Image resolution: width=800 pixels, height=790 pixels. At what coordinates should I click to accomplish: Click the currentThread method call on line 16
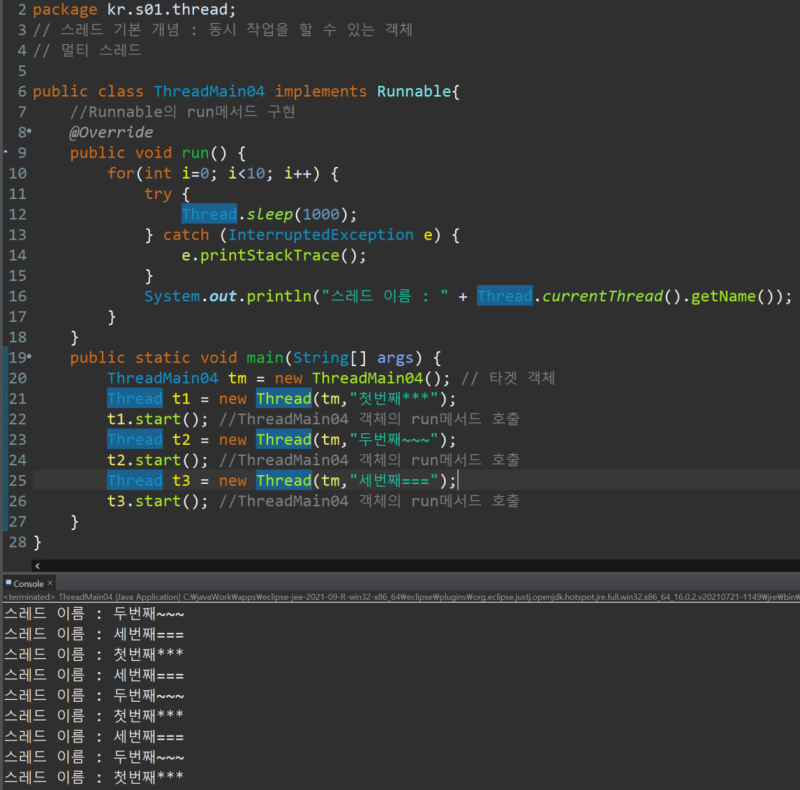point(602,296)
